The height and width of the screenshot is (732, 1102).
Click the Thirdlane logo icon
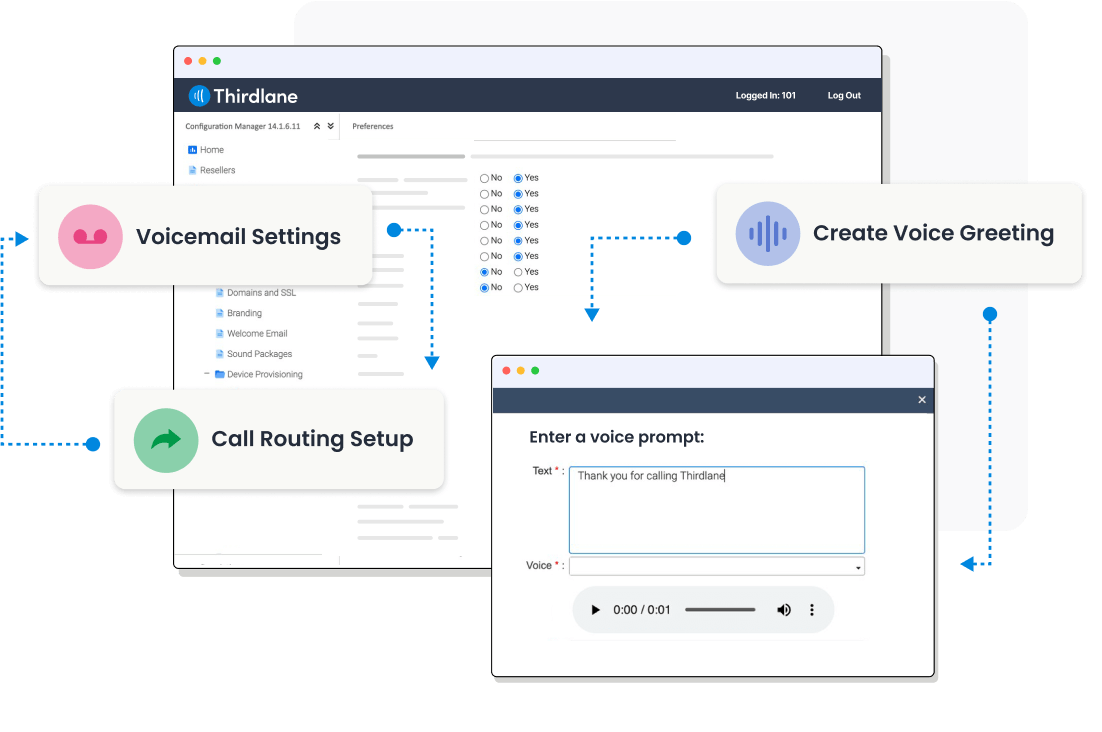point(199,96)
